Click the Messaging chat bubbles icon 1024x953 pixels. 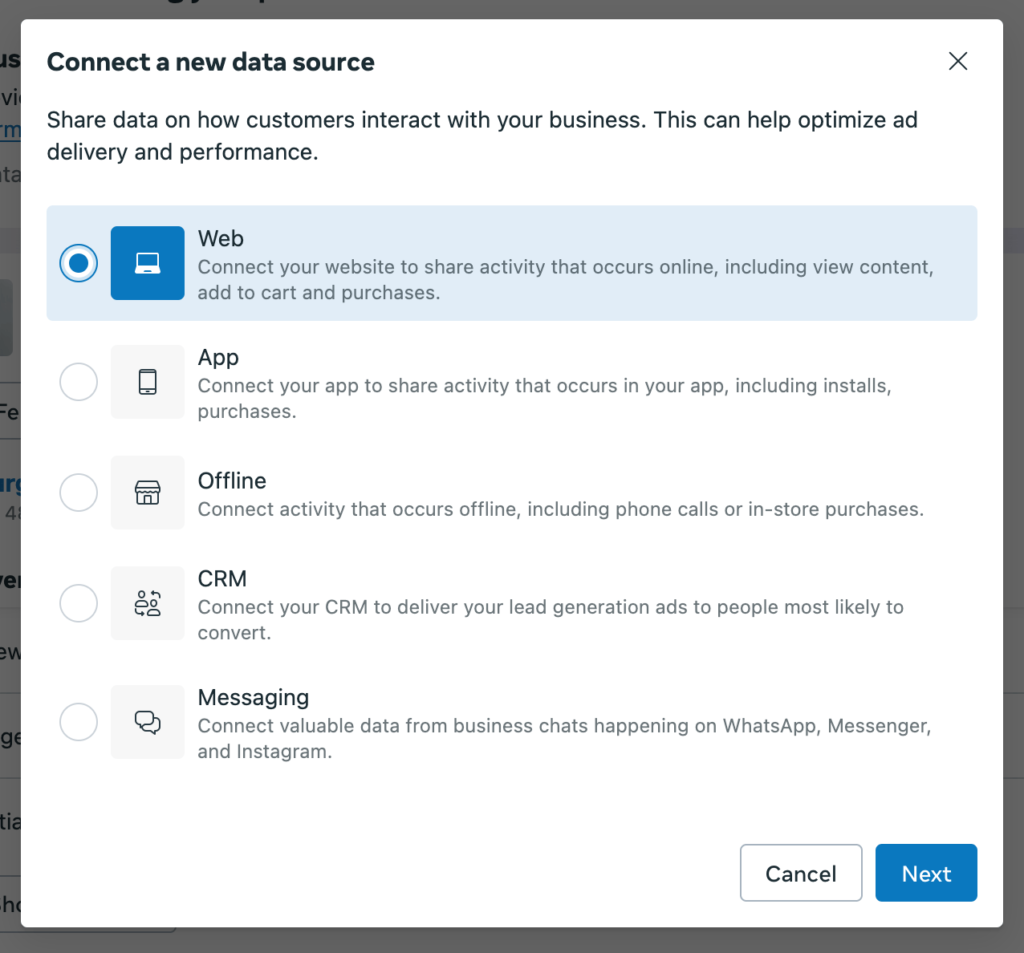pyautogui.click(x=148, y=722)
